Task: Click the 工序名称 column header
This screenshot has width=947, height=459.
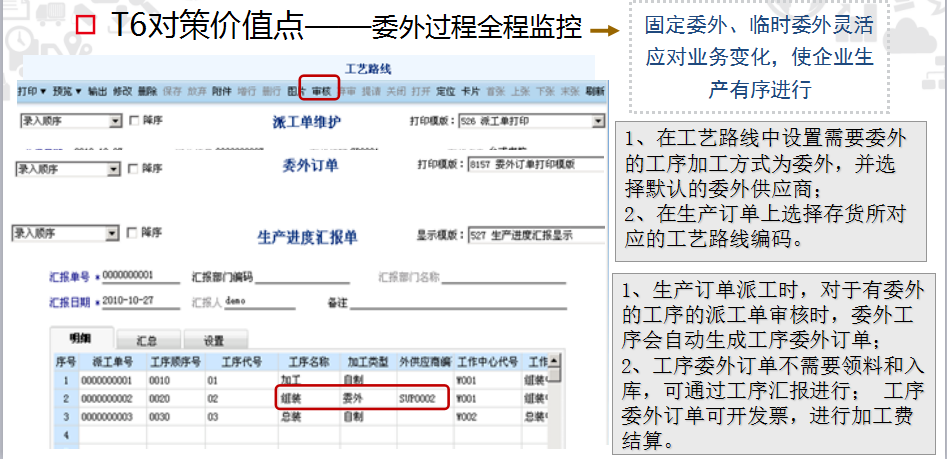Action: 309,362
